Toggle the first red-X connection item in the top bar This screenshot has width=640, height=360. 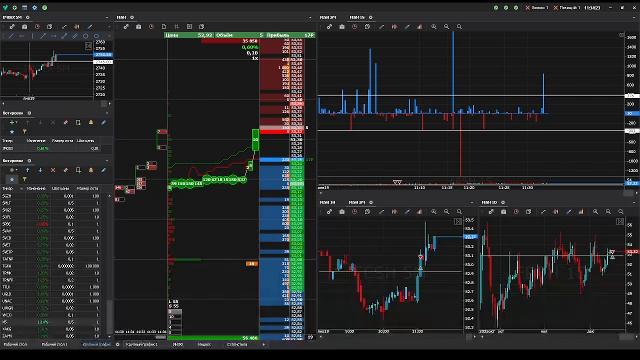pos(536,7)
